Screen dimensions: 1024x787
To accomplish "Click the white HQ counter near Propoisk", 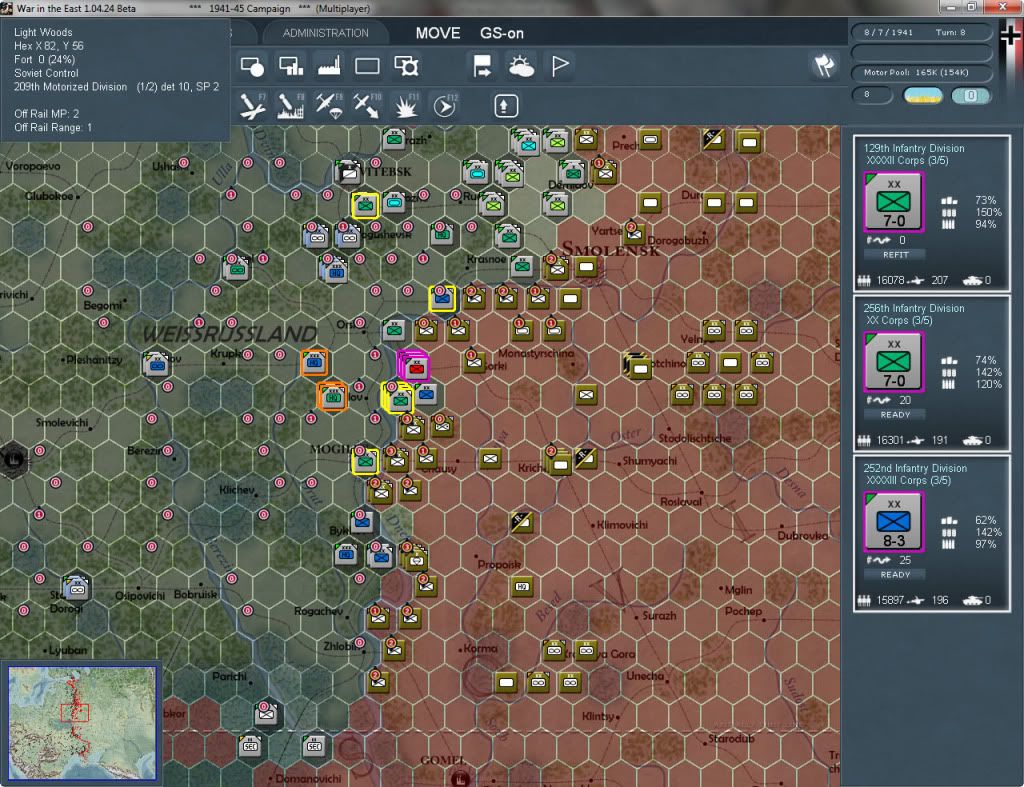I will 522,586.
